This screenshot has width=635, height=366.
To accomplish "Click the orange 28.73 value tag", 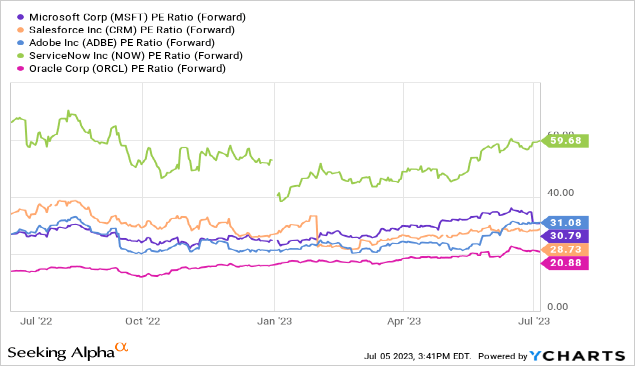I will (565, 249).
